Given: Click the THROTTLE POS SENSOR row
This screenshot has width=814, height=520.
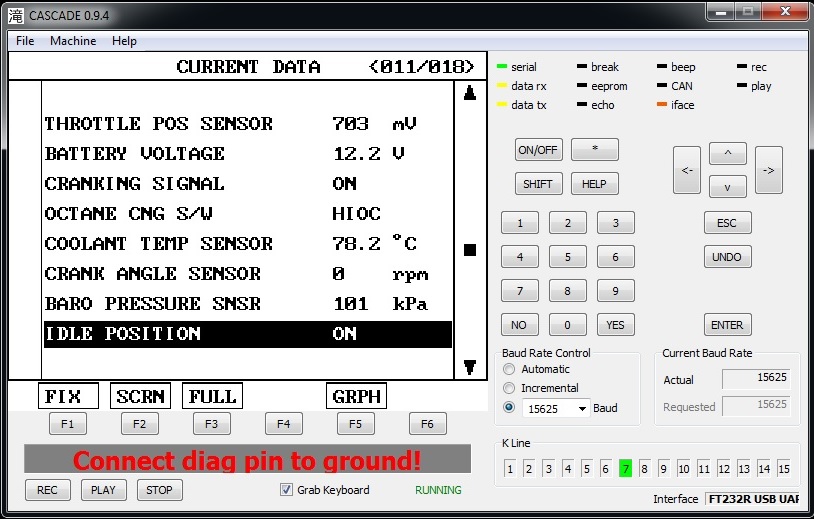Looking at the screenshot, I should 248,124.
